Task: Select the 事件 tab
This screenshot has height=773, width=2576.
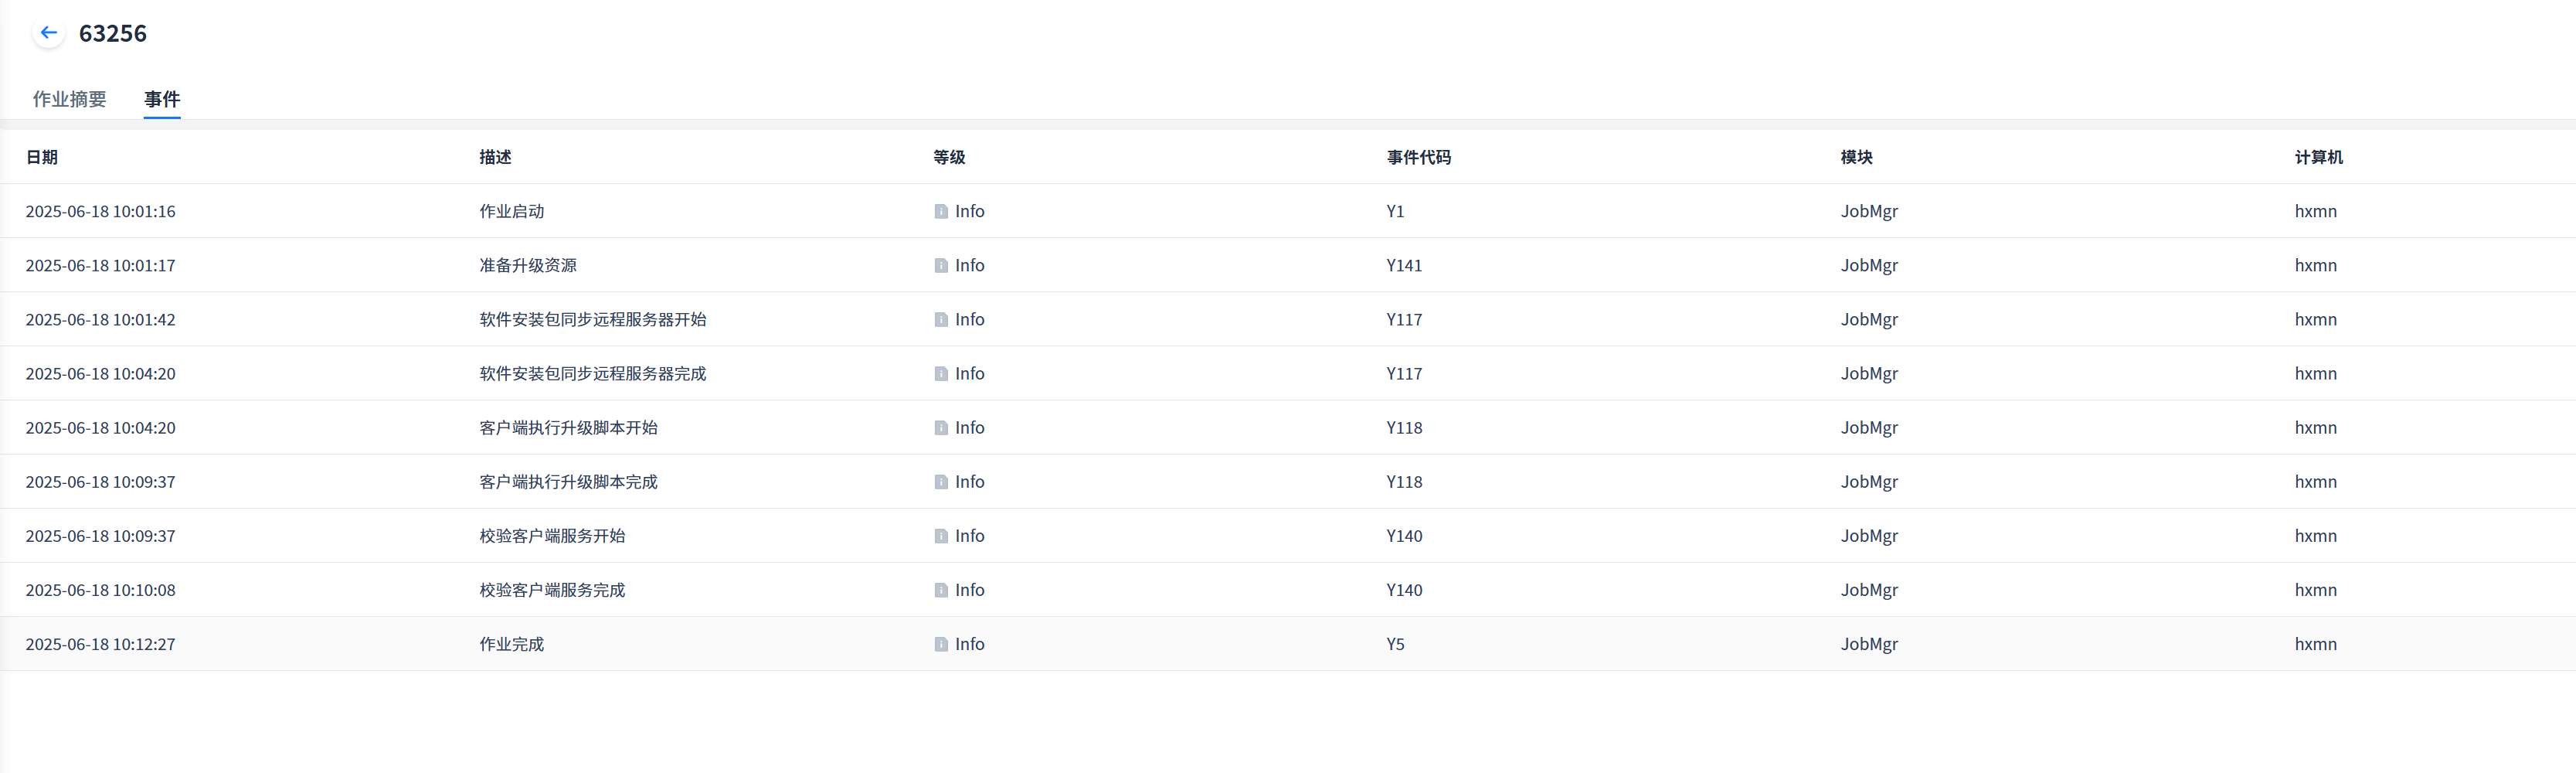Action: 162,99
